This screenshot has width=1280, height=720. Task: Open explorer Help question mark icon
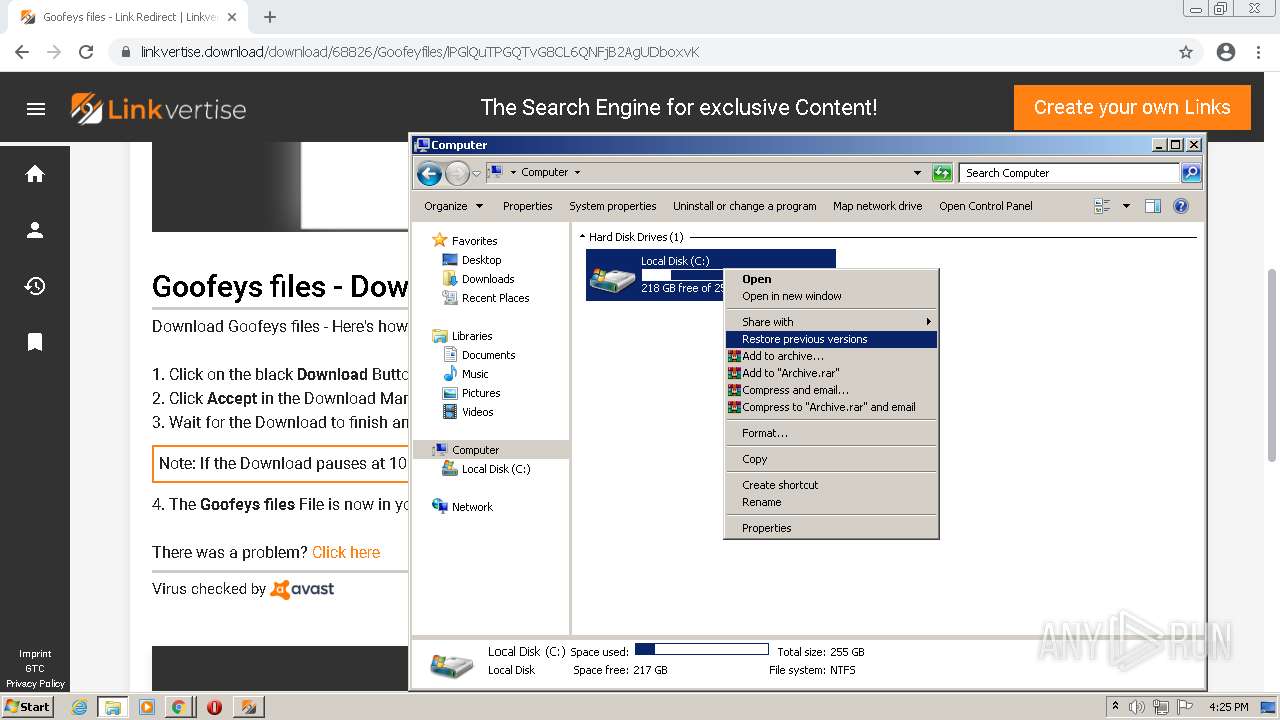(x=1181, y=206)
